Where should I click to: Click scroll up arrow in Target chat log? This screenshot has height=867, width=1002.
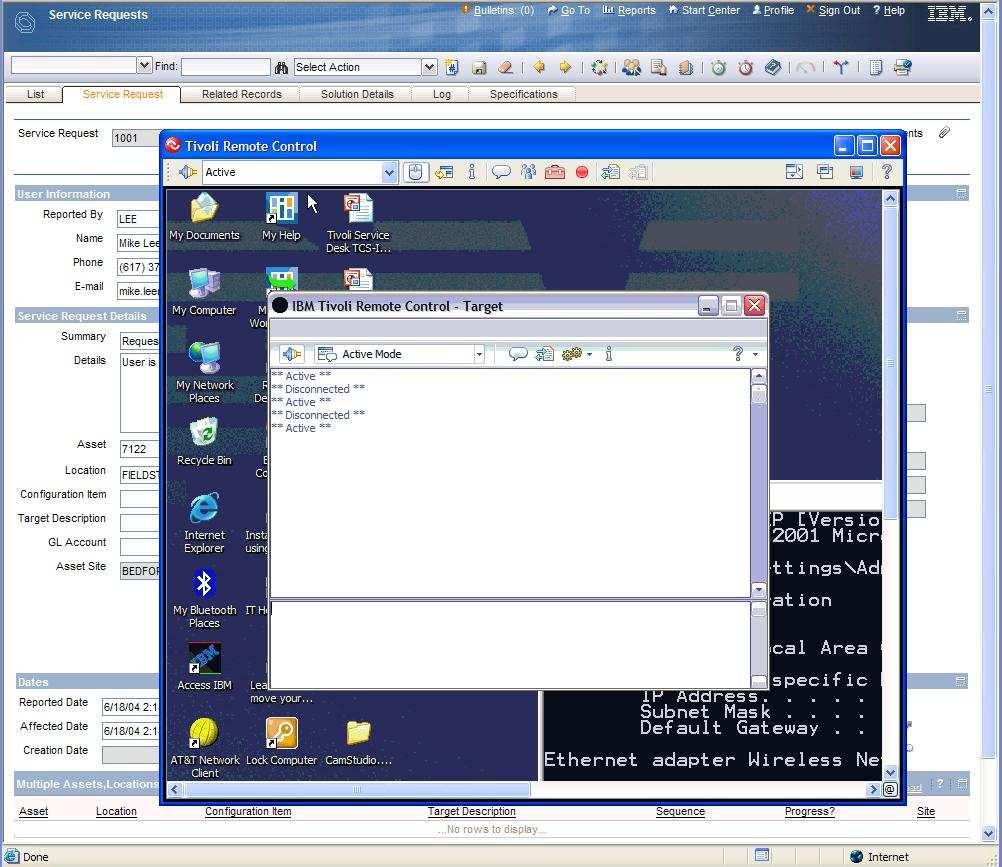point(759,376)
